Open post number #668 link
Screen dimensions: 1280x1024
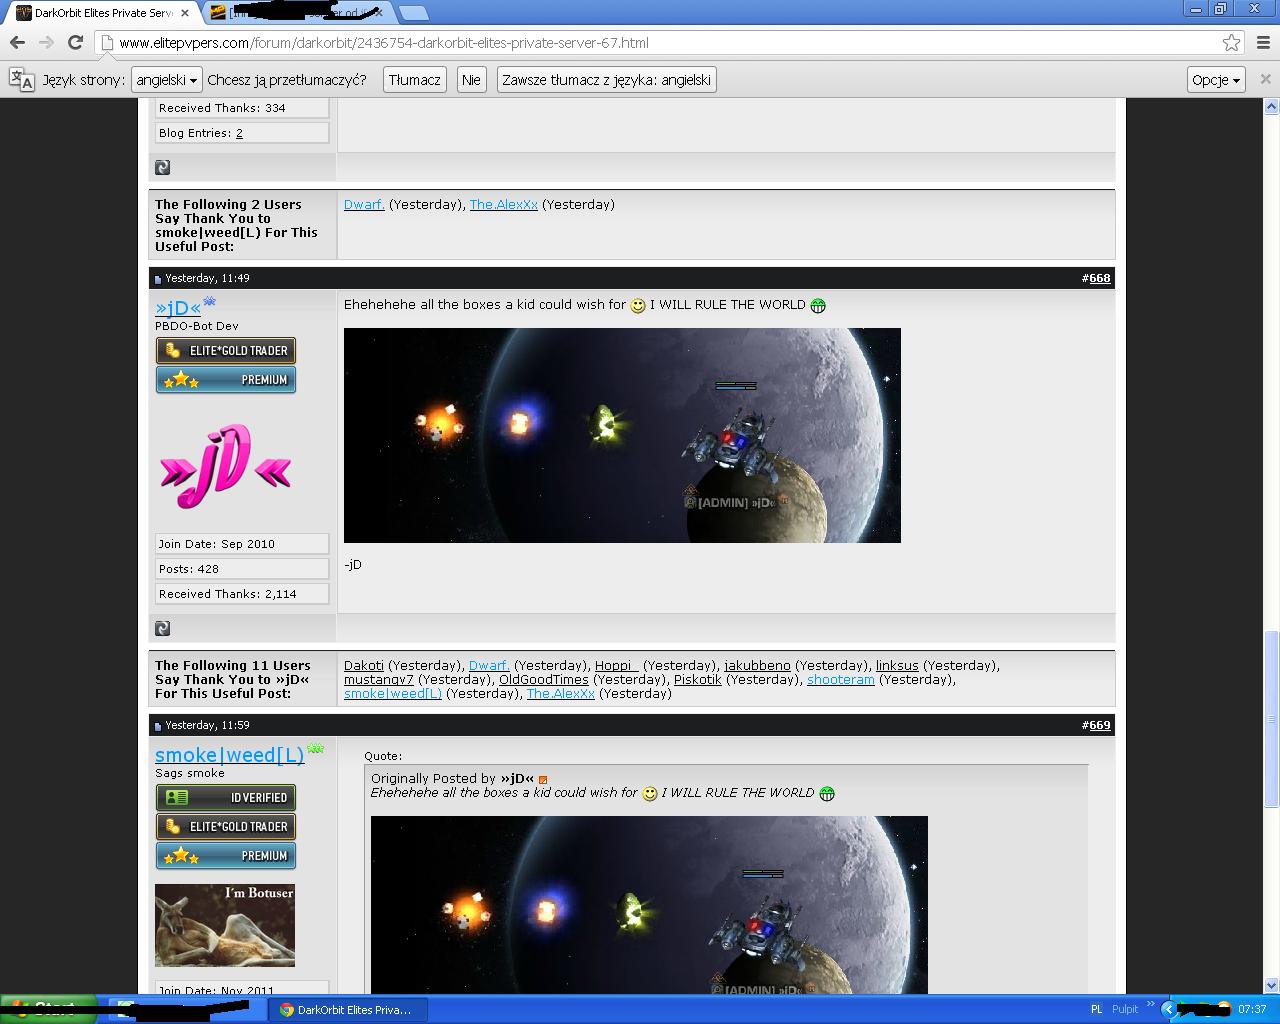pos(1100,278)
